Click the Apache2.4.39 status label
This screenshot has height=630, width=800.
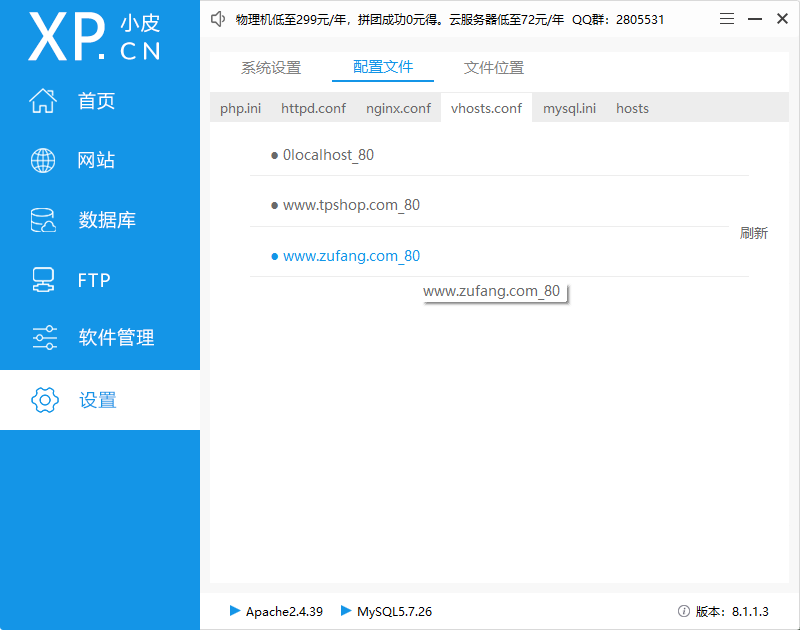coord(284,611)
